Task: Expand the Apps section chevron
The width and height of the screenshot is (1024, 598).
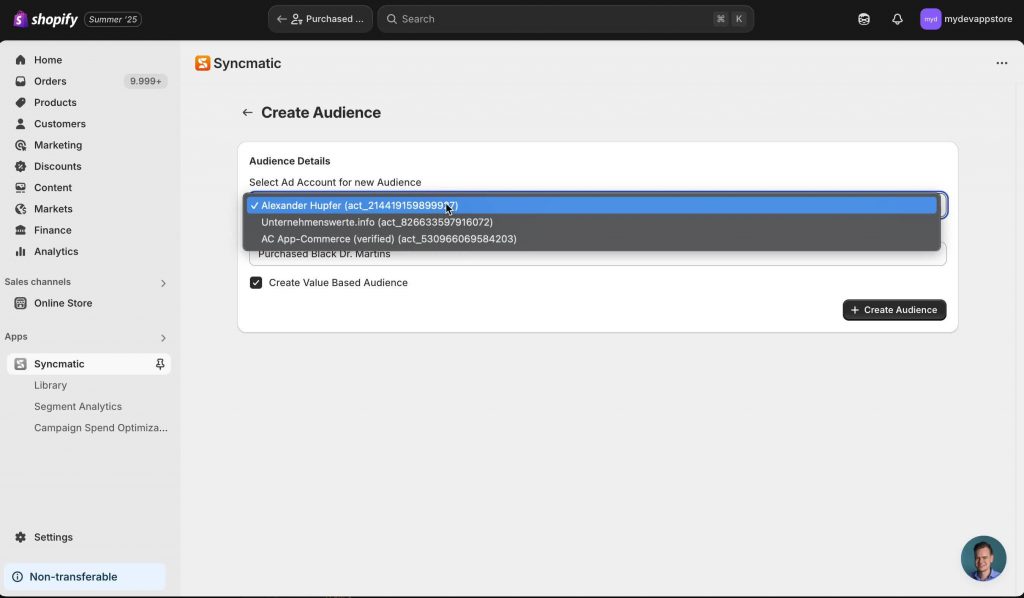Action: 163,338
